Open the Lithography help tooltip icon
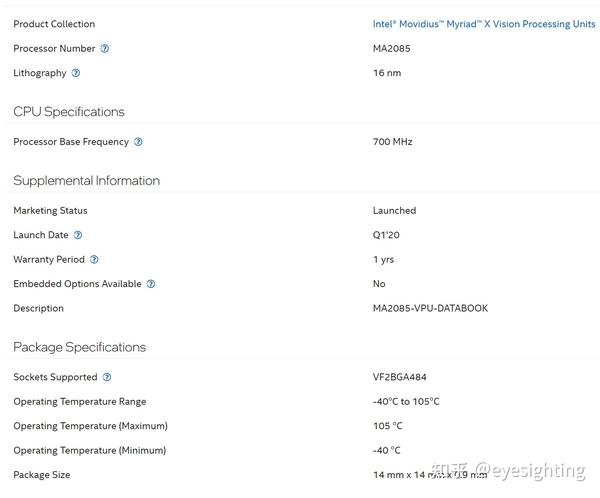This screenshot has width=600, height=498. coord(76,73)
